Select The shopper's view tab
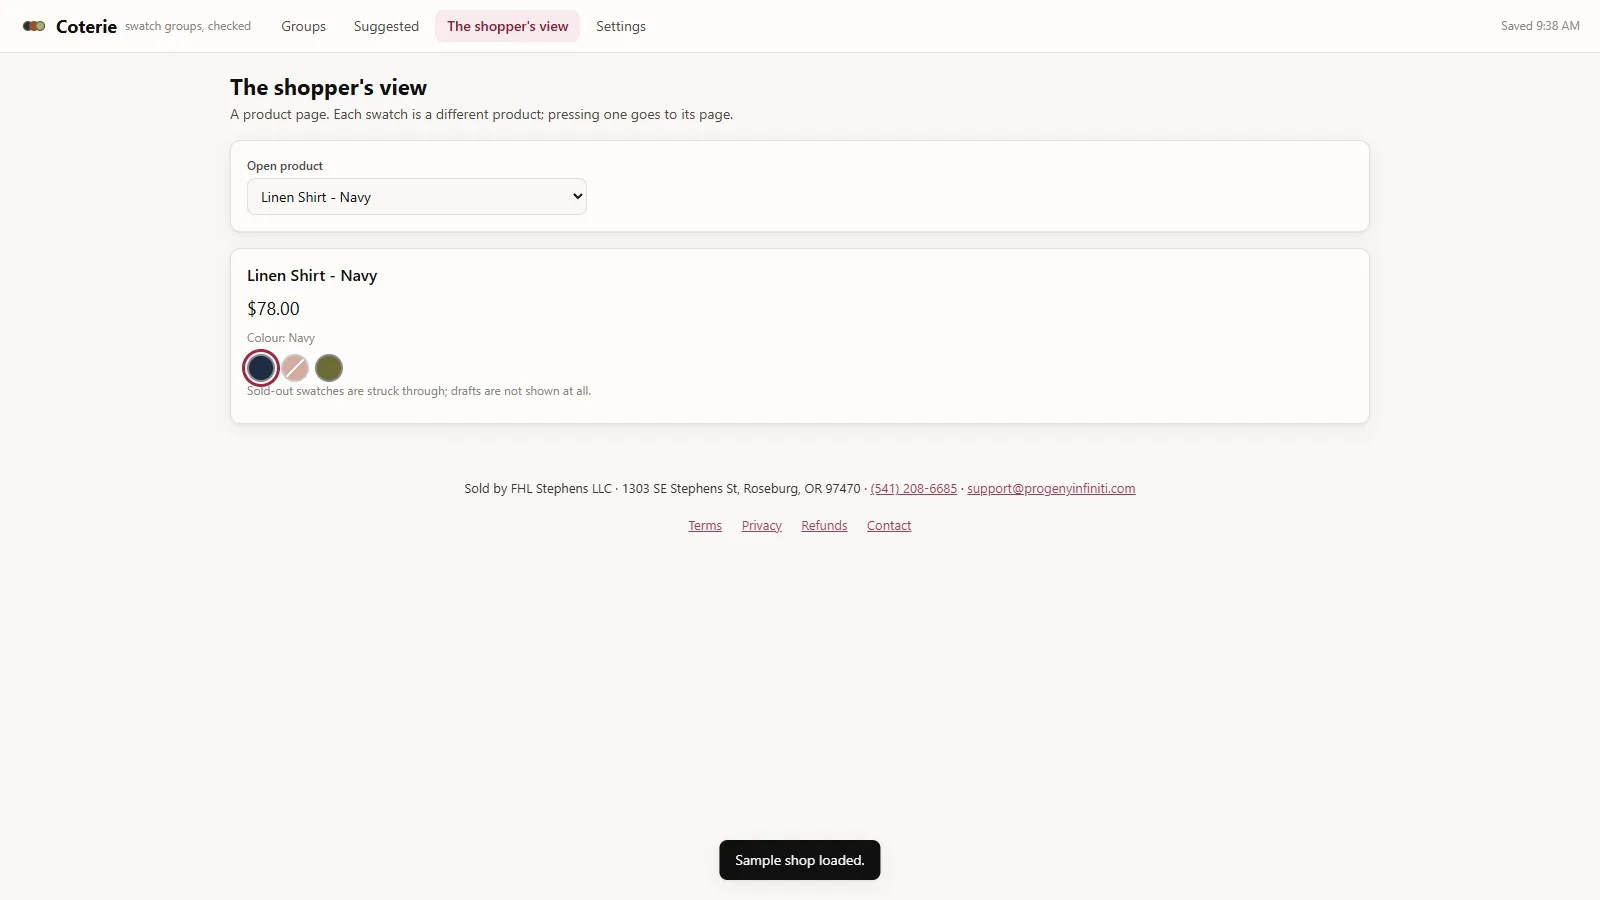 click(507, 26)
